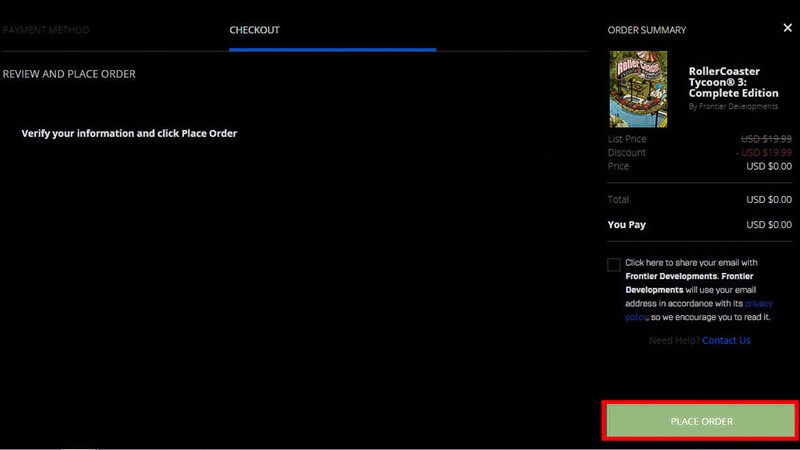Viewport: 800px width, 450px height.
Task: Select the Checkout tab
Action: [255, 30]
